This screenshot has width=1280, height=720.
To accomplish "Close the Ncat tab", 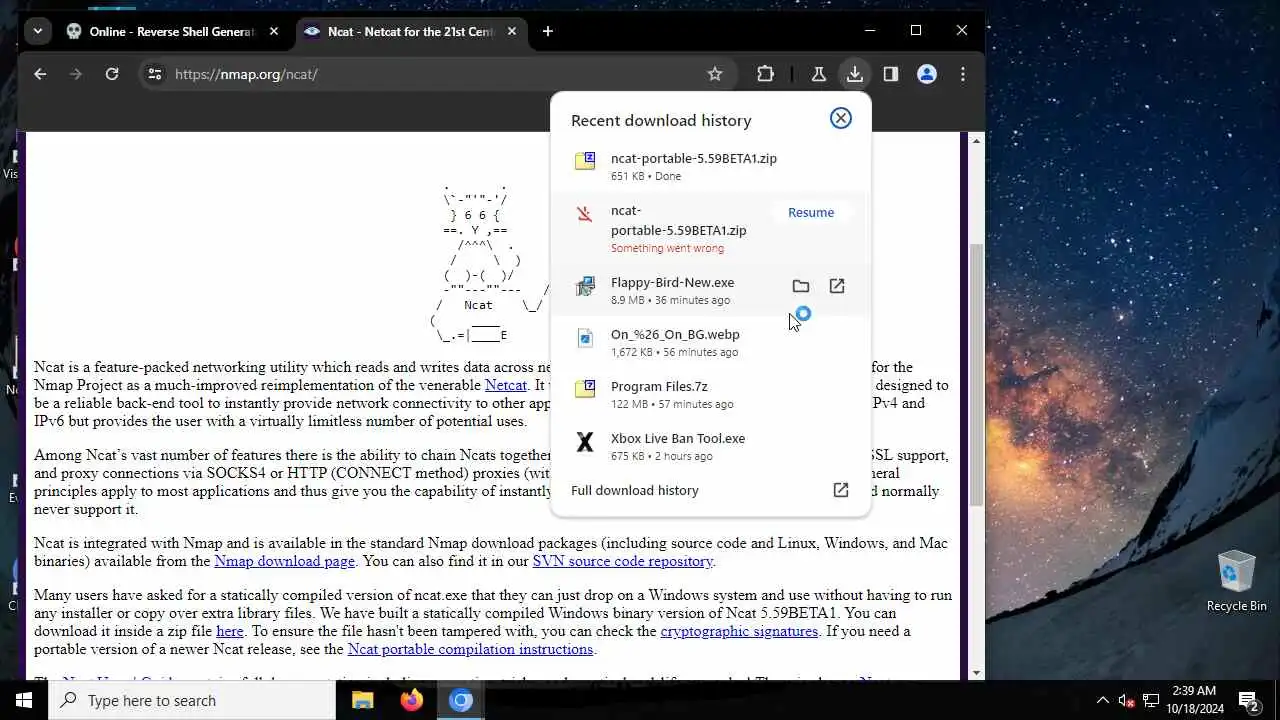I will [x=513, y=31].
